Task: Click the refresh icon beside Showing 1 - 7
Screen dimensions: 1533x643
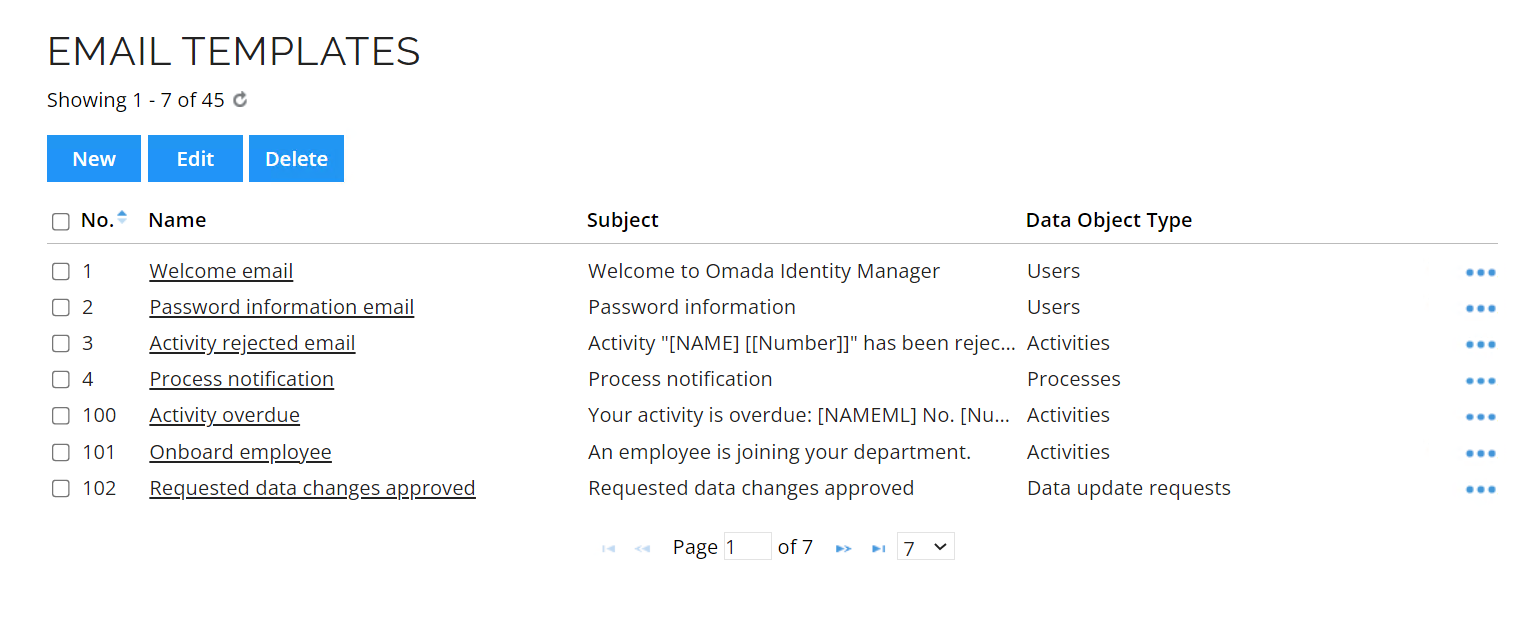Action: pos(240,100)
